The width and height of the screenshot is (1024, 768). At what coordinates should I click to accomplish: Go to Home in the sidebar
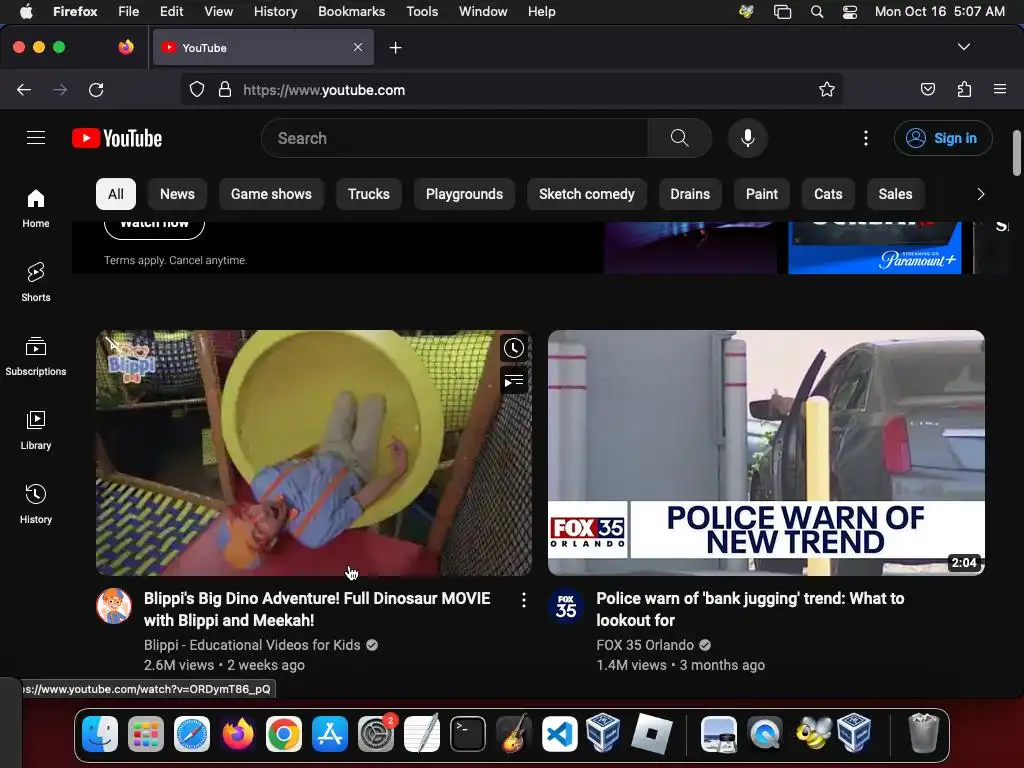[x=36, y=208]
